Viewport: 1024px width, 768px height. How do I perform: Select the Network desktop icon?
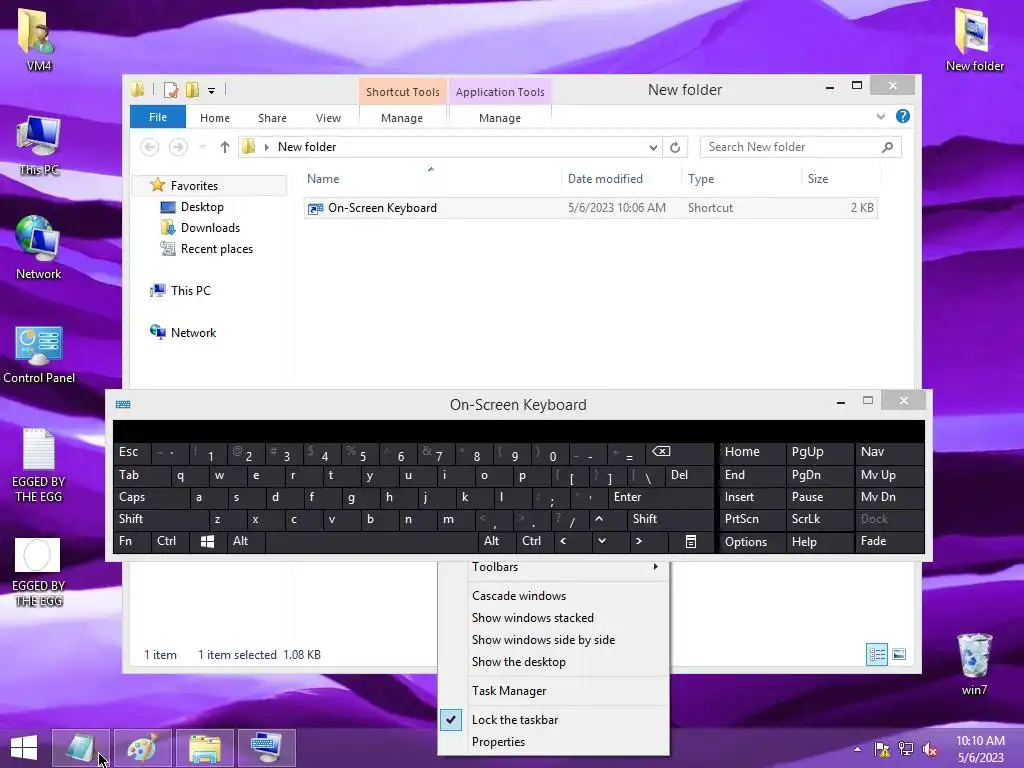[x=39, y=248]
